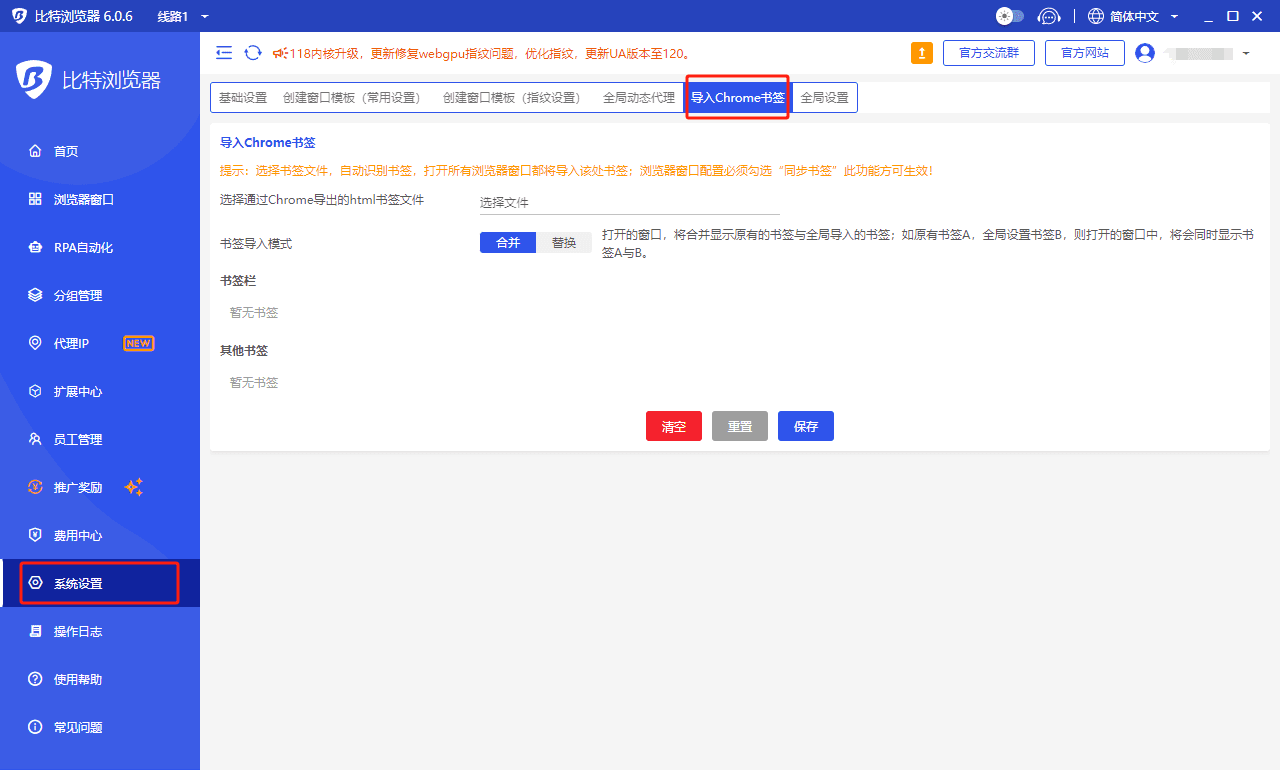Switch to the 全局设置 tab

coord(824,97)
